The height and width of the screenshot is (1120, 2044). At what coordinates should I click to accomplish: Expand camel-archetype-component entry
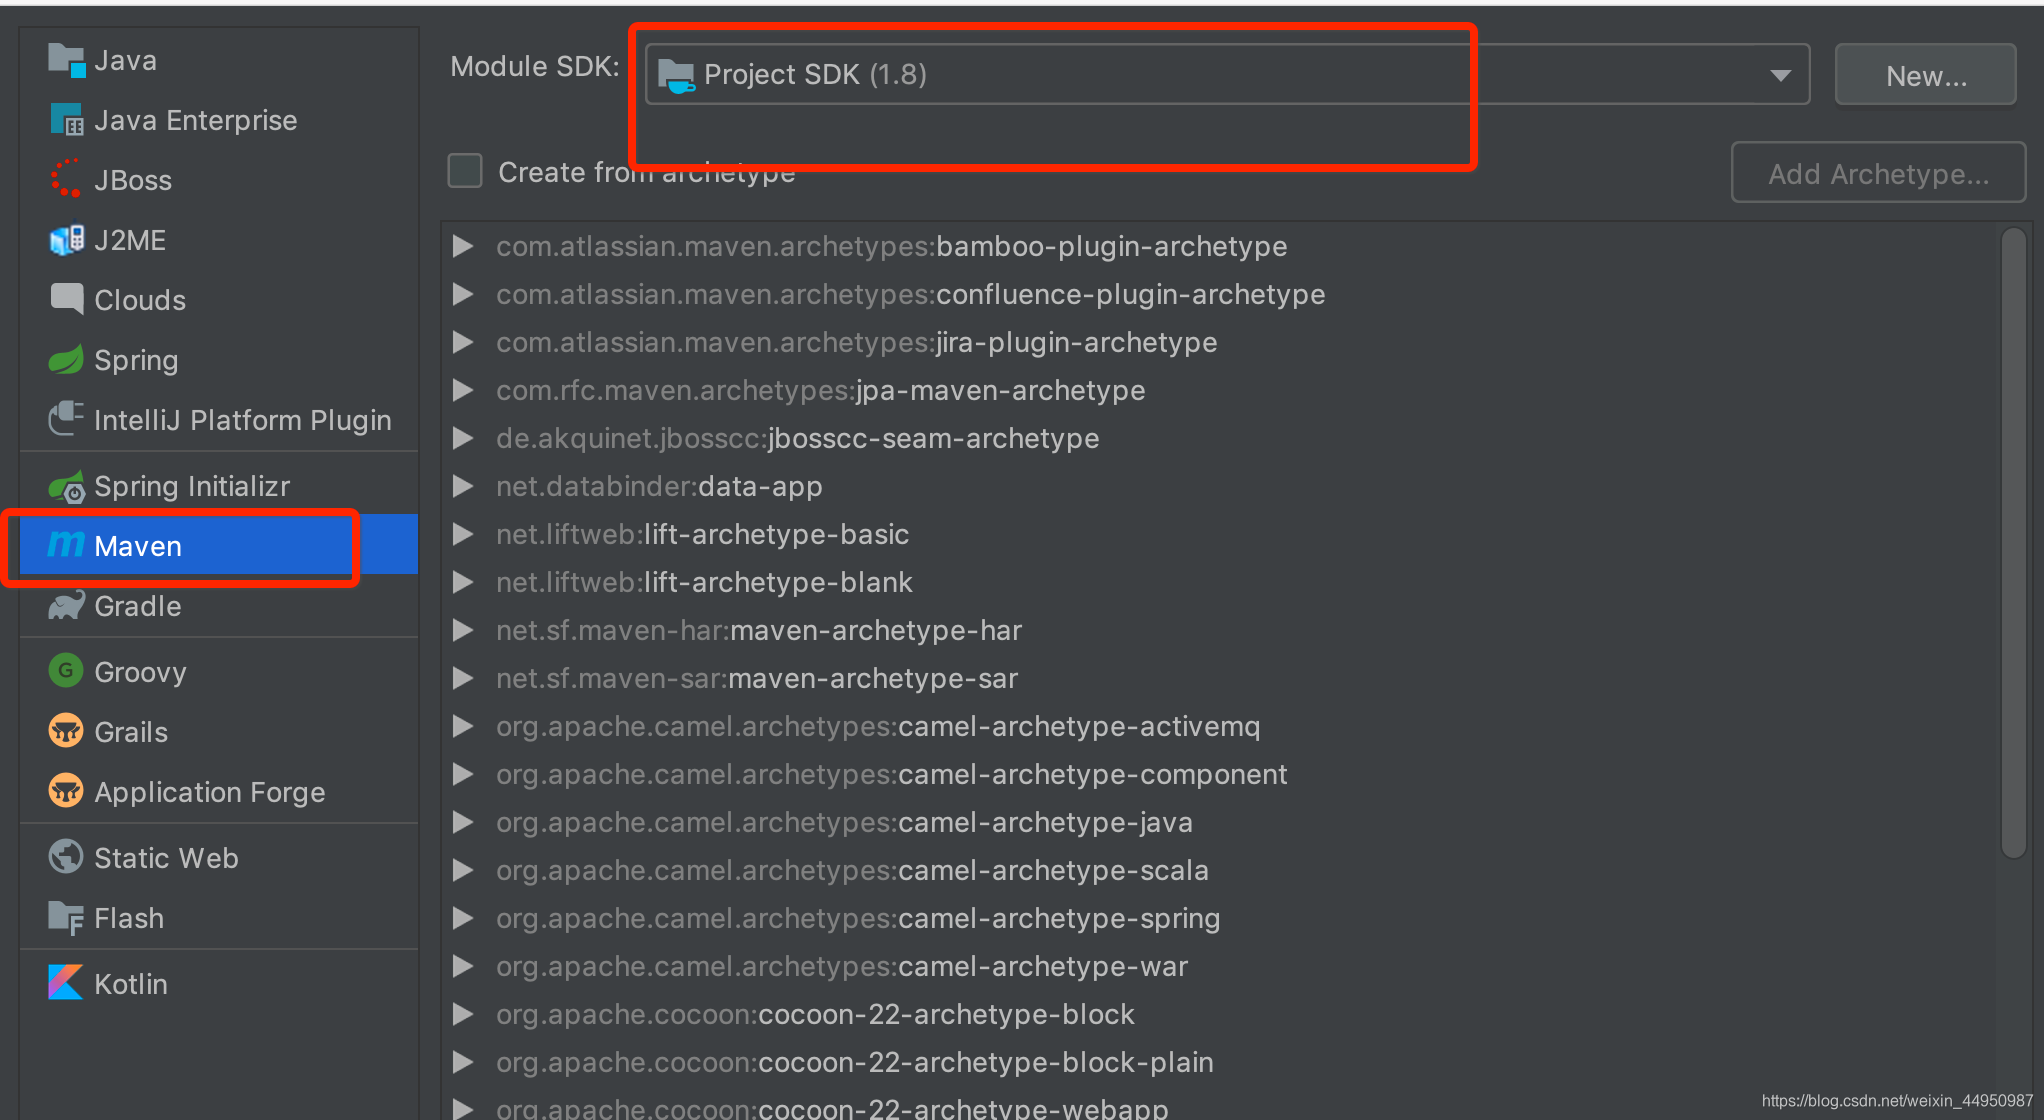463,774
